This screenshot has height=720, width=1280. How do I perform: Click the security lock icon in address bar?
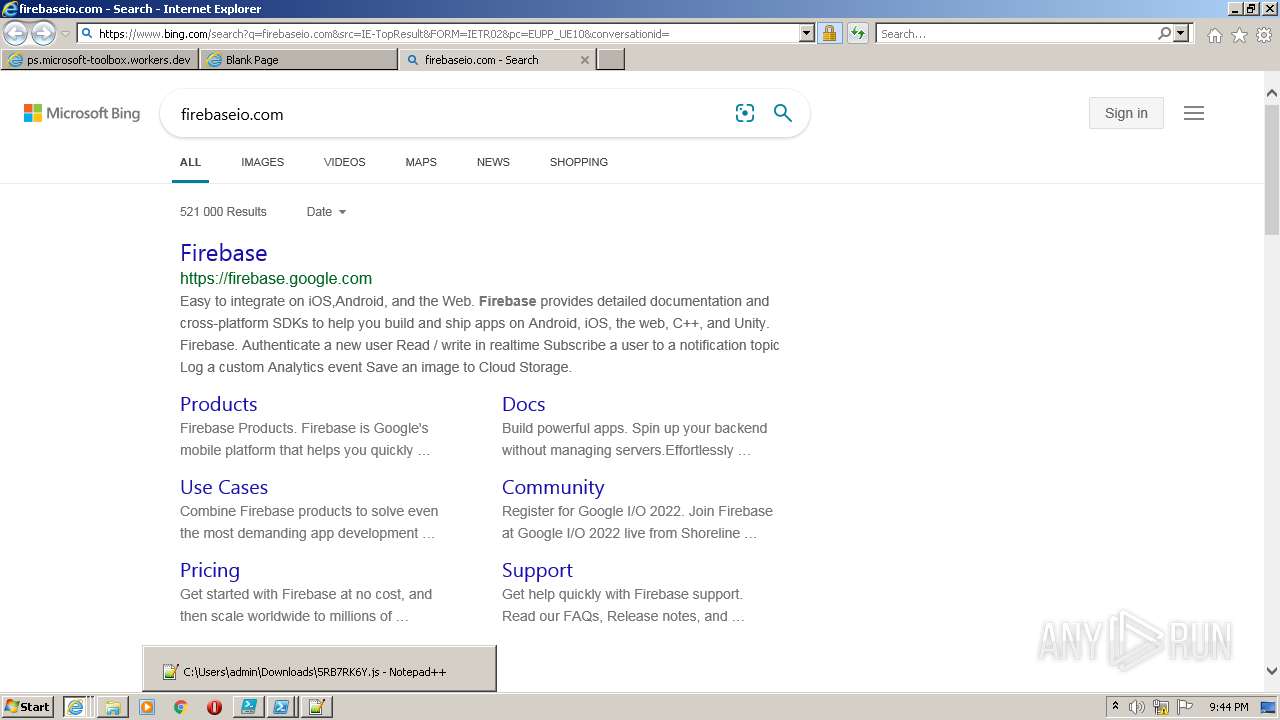(829, 33)
